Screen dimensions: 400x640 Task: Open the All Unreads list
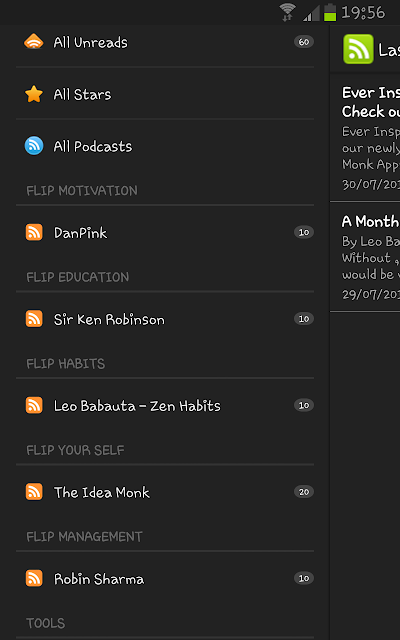[165, 42]
